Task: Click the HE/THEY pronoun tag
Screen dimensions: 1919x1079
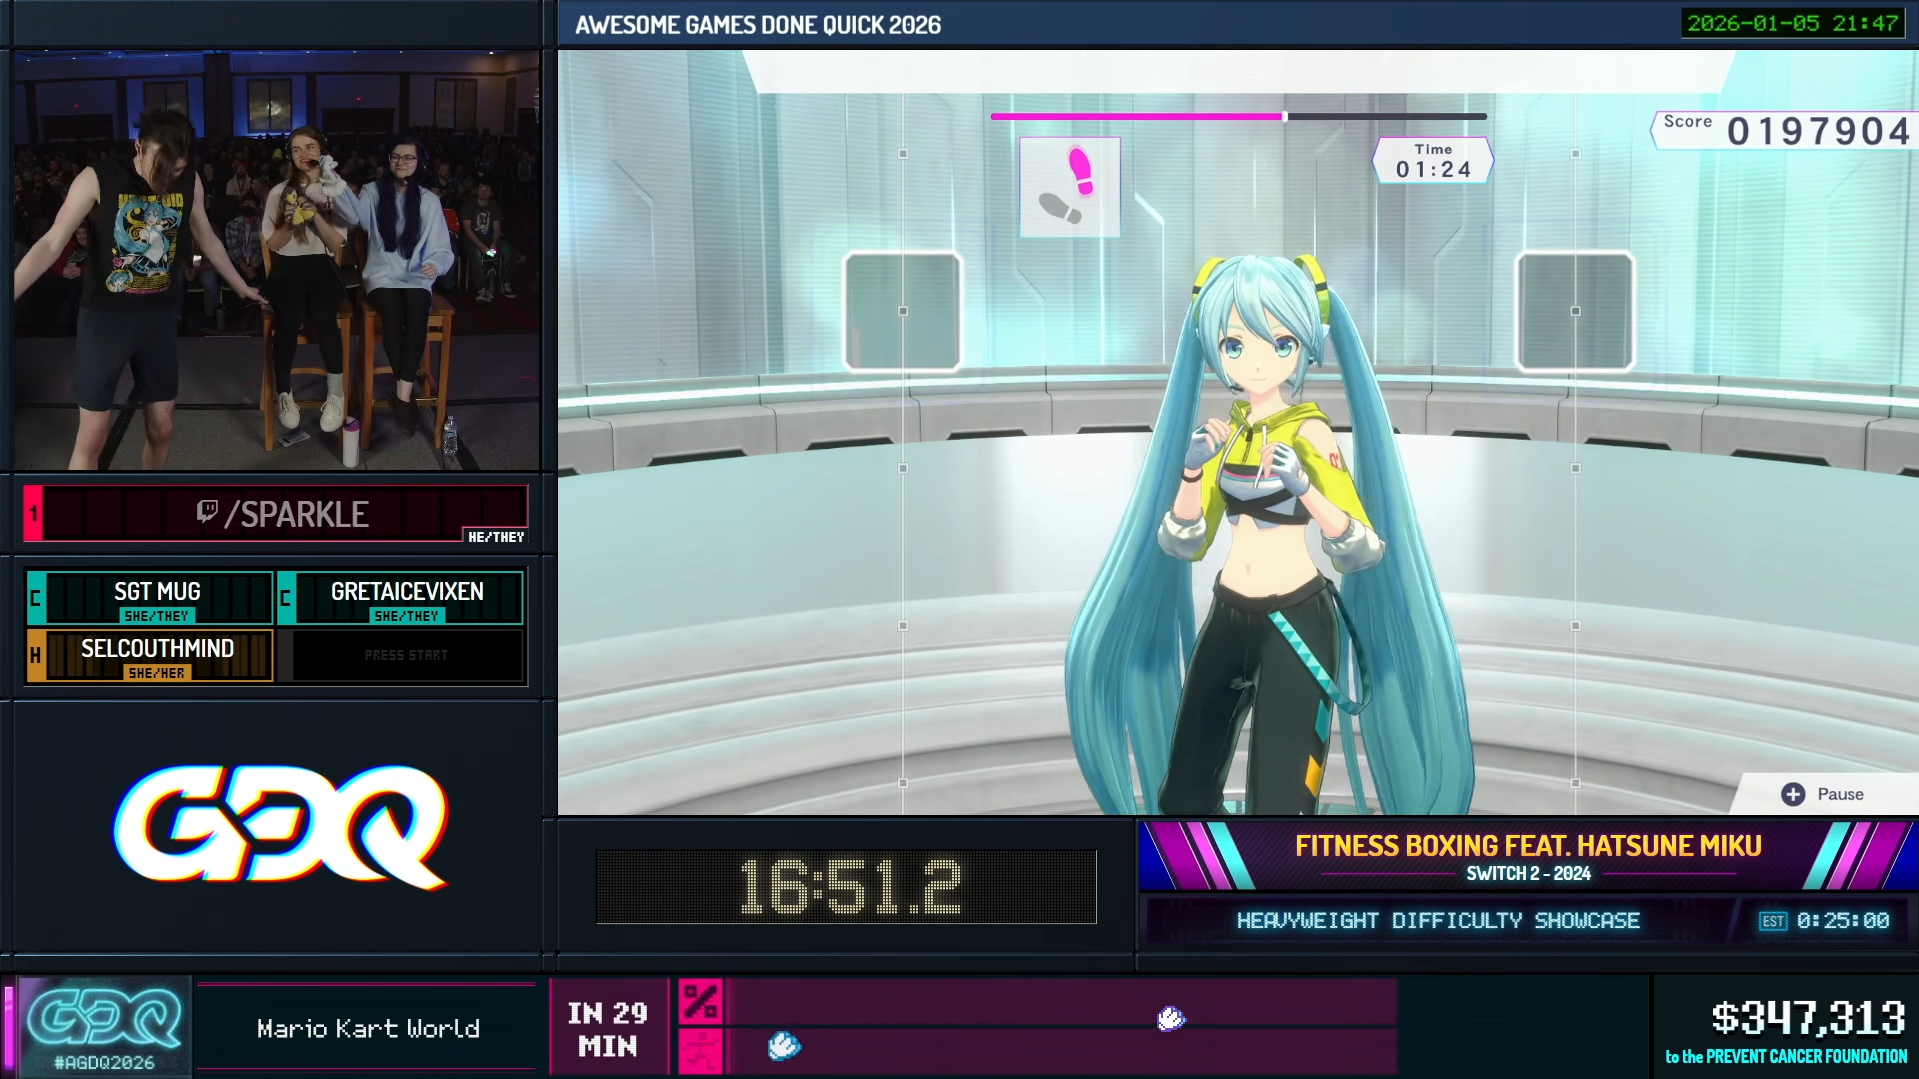Action: click(496, 537)
